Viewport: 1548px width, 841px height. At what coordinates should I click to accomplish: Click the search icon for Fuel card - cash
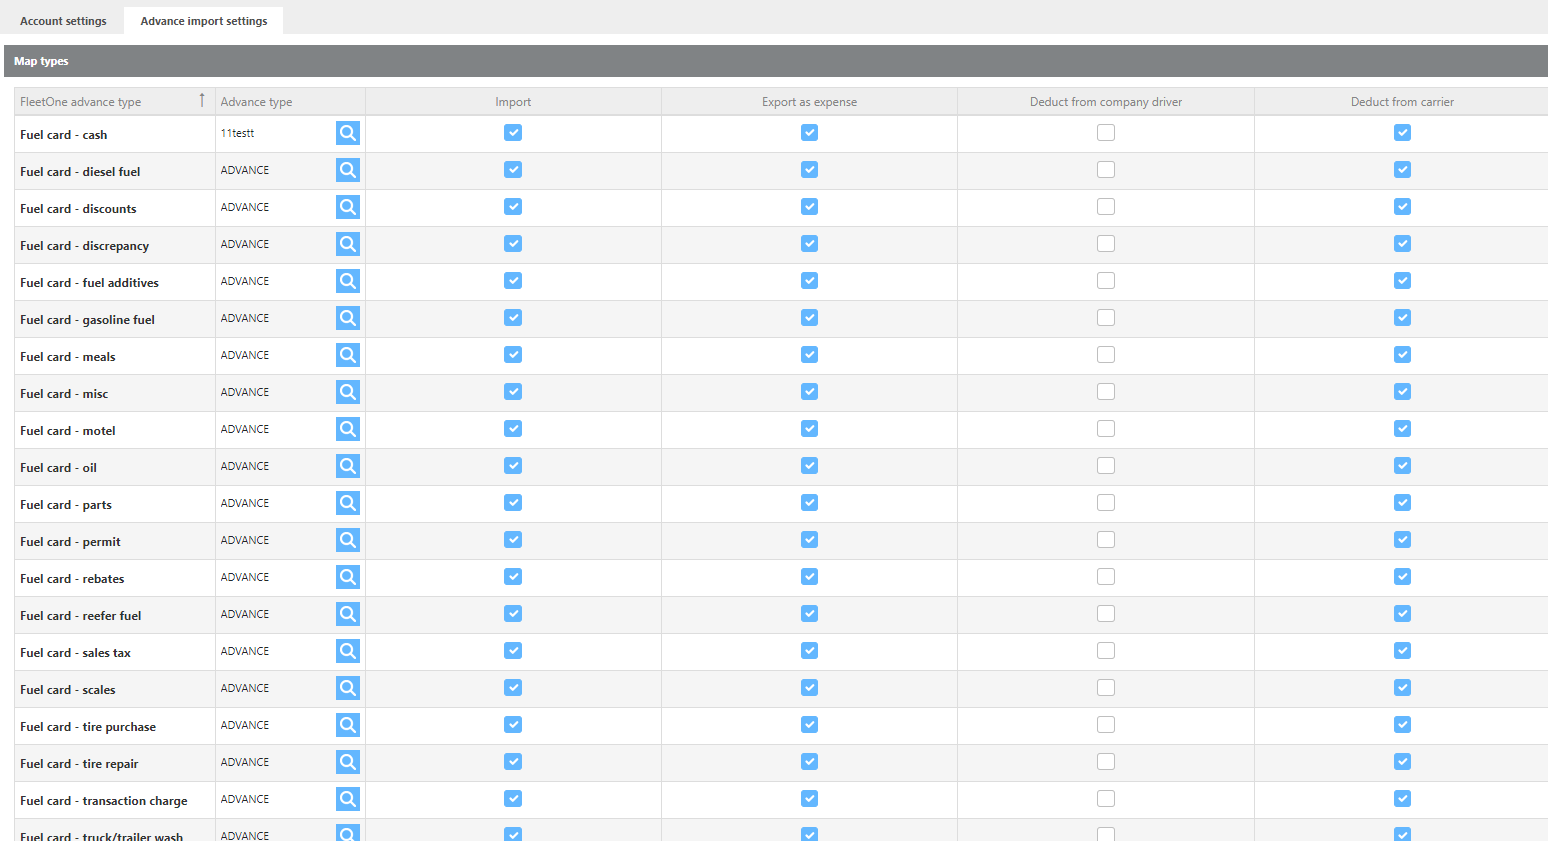pos(347,133)
